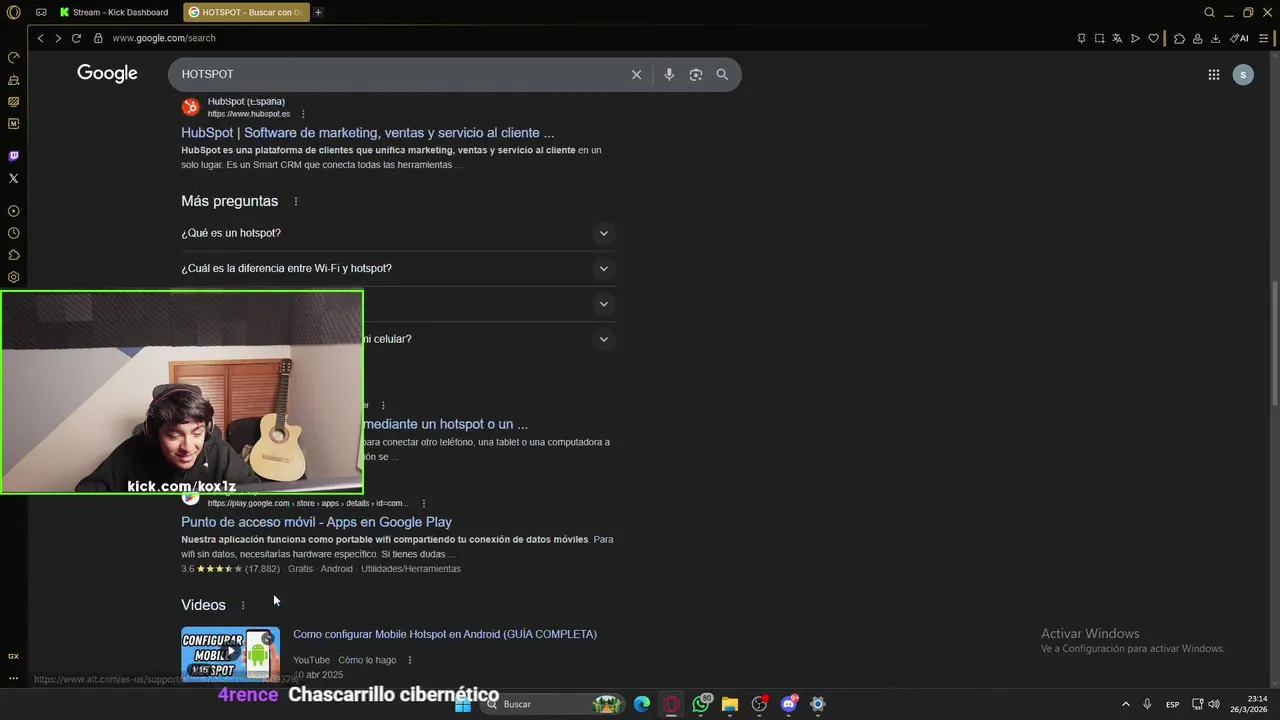The image size is (1280, 720).
Task: Open Twitch in the sidebar
Action: (x=13, y=156)
